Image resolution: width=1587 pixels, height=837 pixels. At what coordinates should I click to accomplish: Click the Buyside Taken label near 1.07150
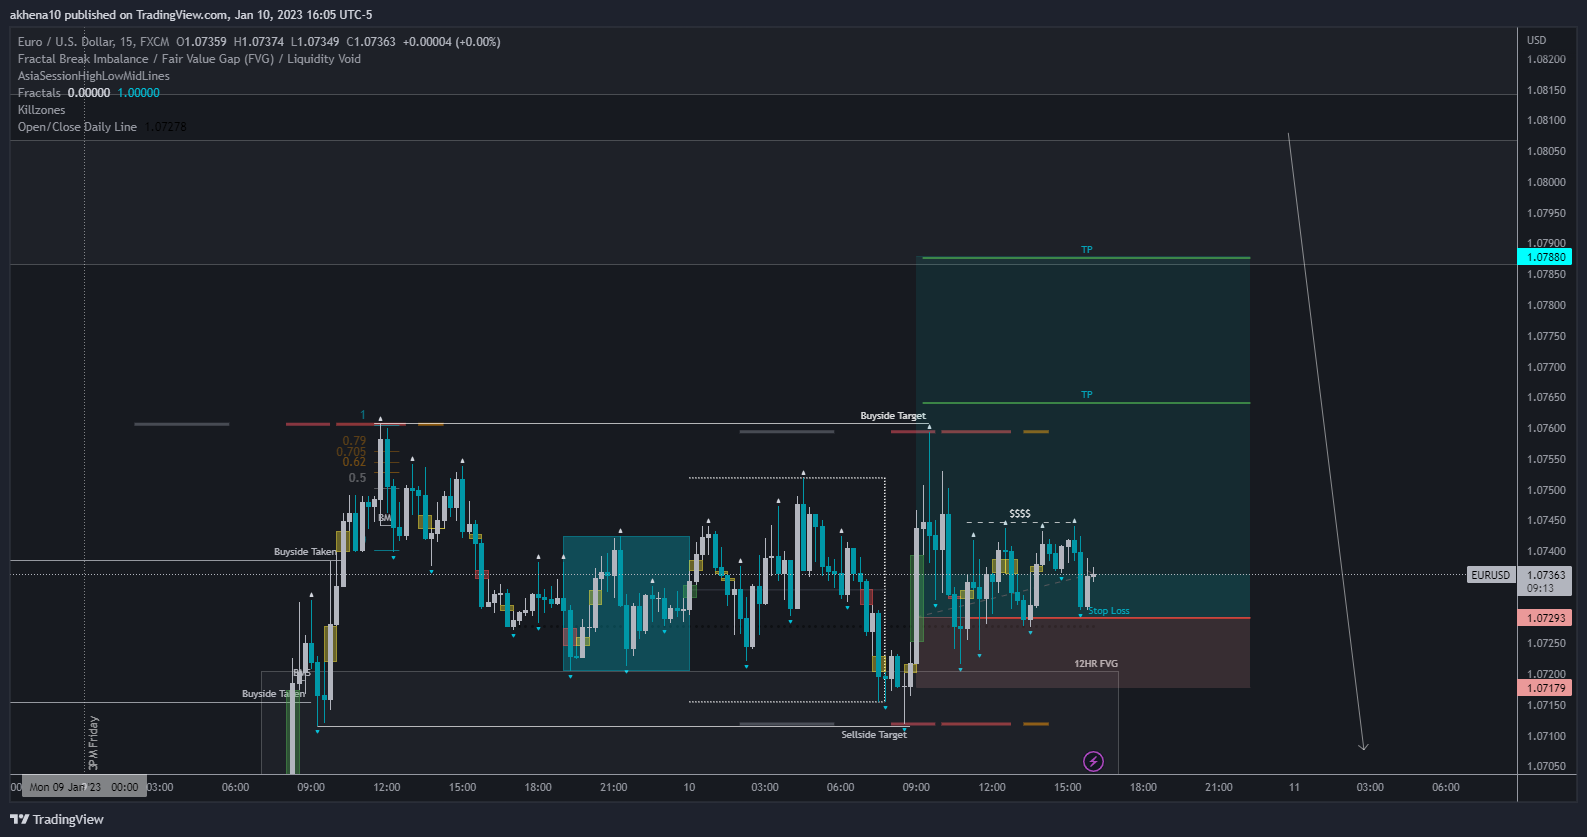tap(273, 694)
